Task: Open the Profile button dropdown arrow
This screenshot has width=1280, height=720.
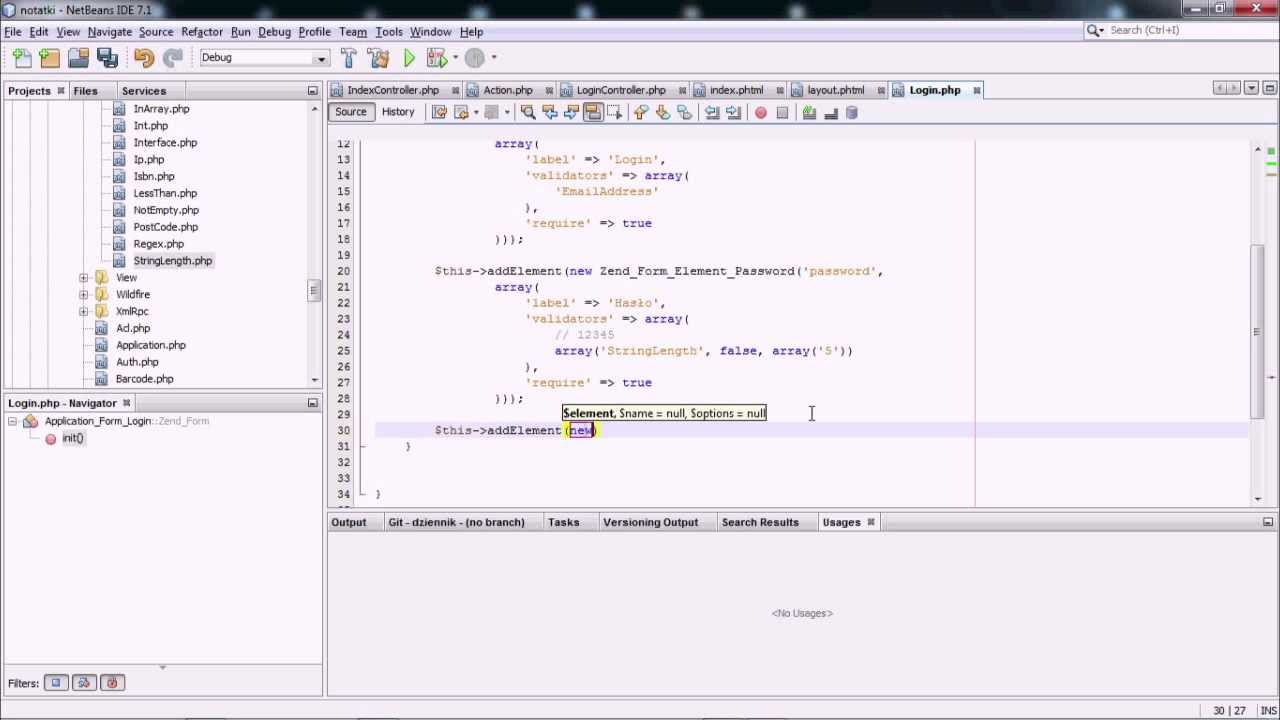Action: click(x=494, y=58)
